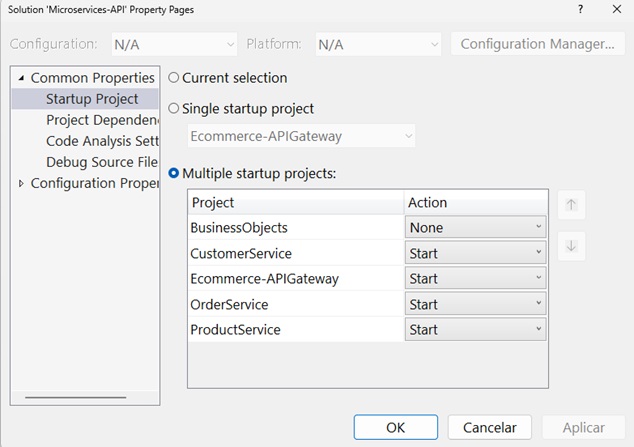Click the move up arrow button
The height and width of the screenshot is (447, 634).
click(570, 205)
